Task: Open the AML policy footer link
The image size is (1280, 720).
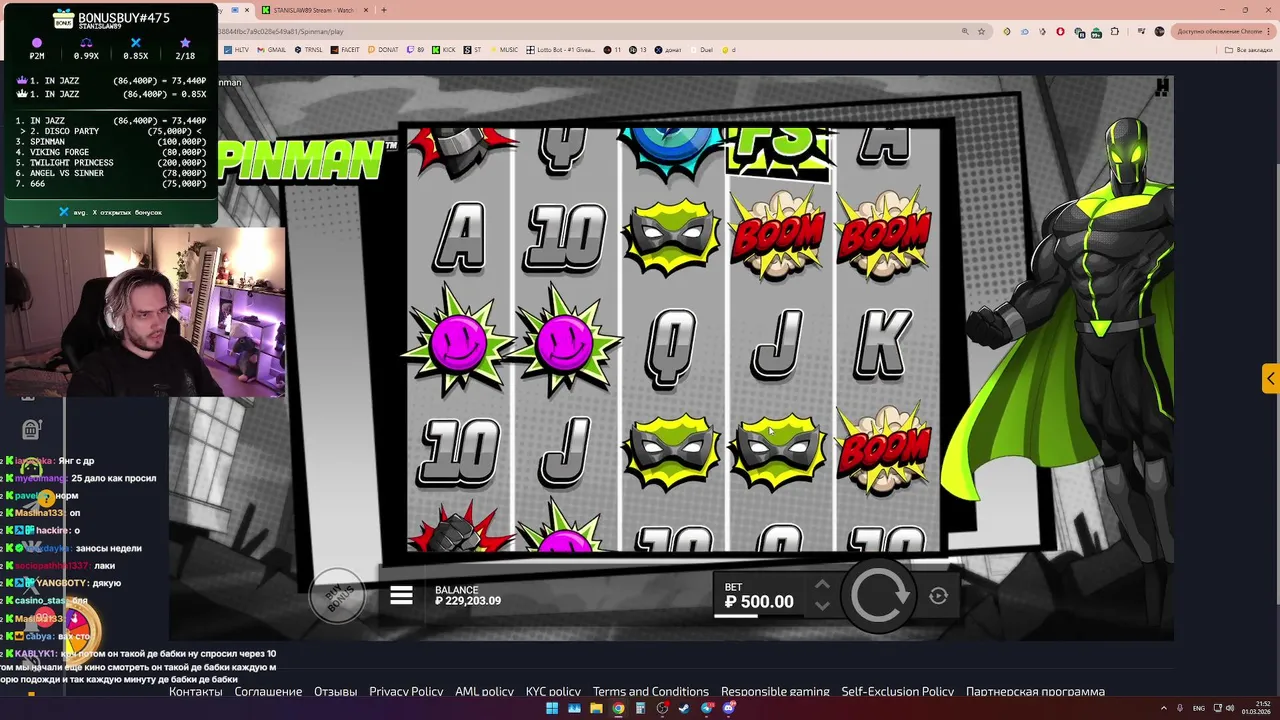Action: [484, 691]
